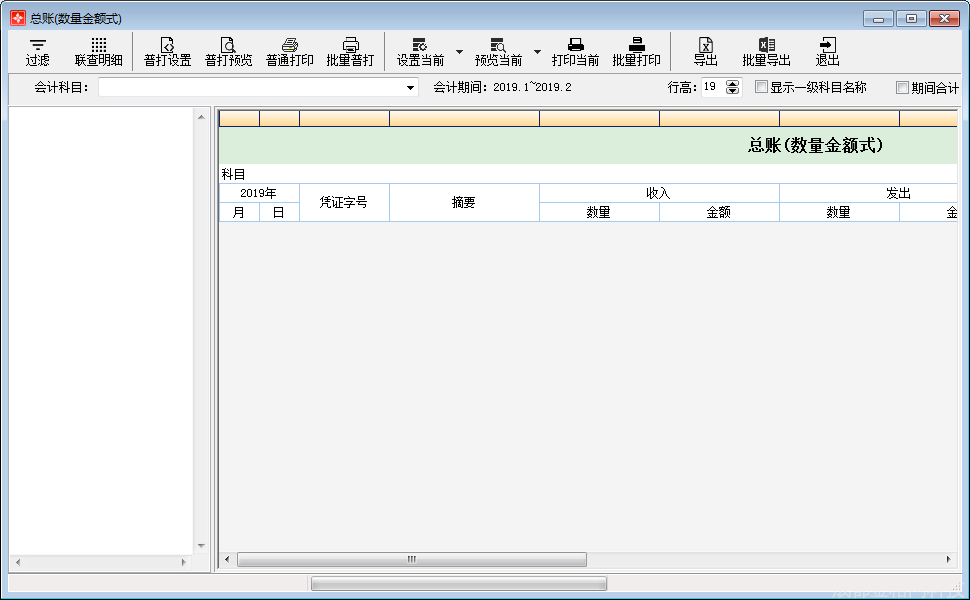Click the 预览当前 toolbar button
The image size is (970, 600).
click(x=498, y=51)
